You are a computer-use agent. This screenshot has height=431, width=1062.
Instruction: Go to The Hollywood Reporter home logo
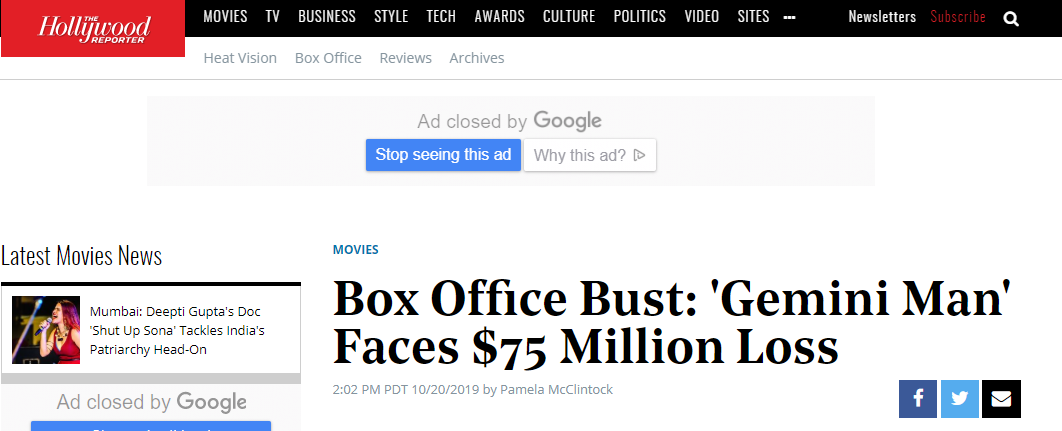(x=93, y=28)
